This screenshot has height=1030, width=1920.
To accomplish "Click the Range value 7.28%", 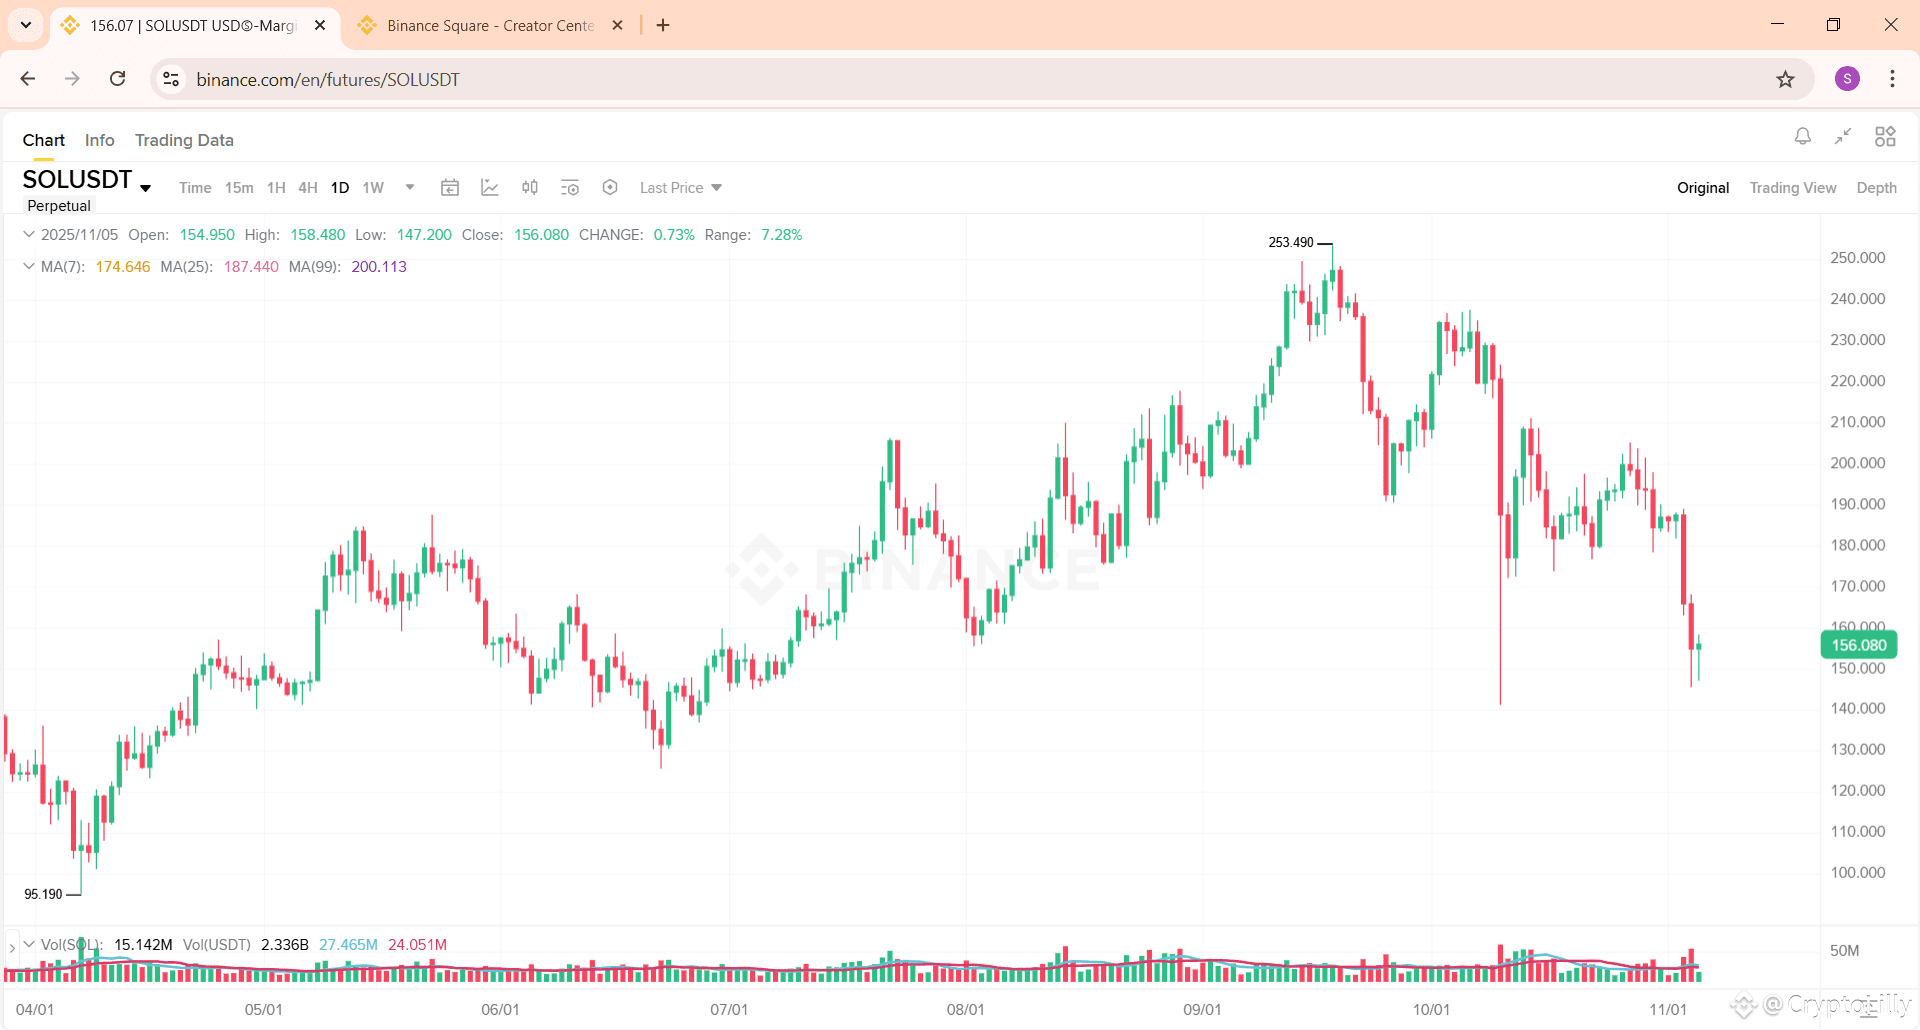I will (x=782, y=234).
